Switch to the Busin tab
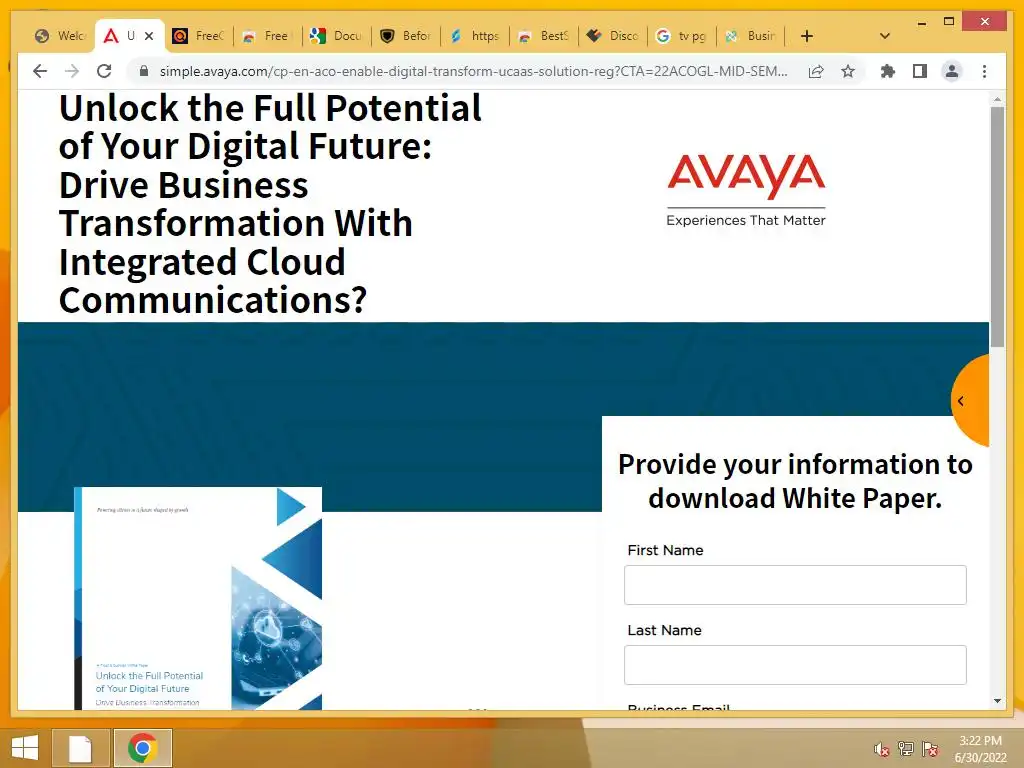 point(752,36)
